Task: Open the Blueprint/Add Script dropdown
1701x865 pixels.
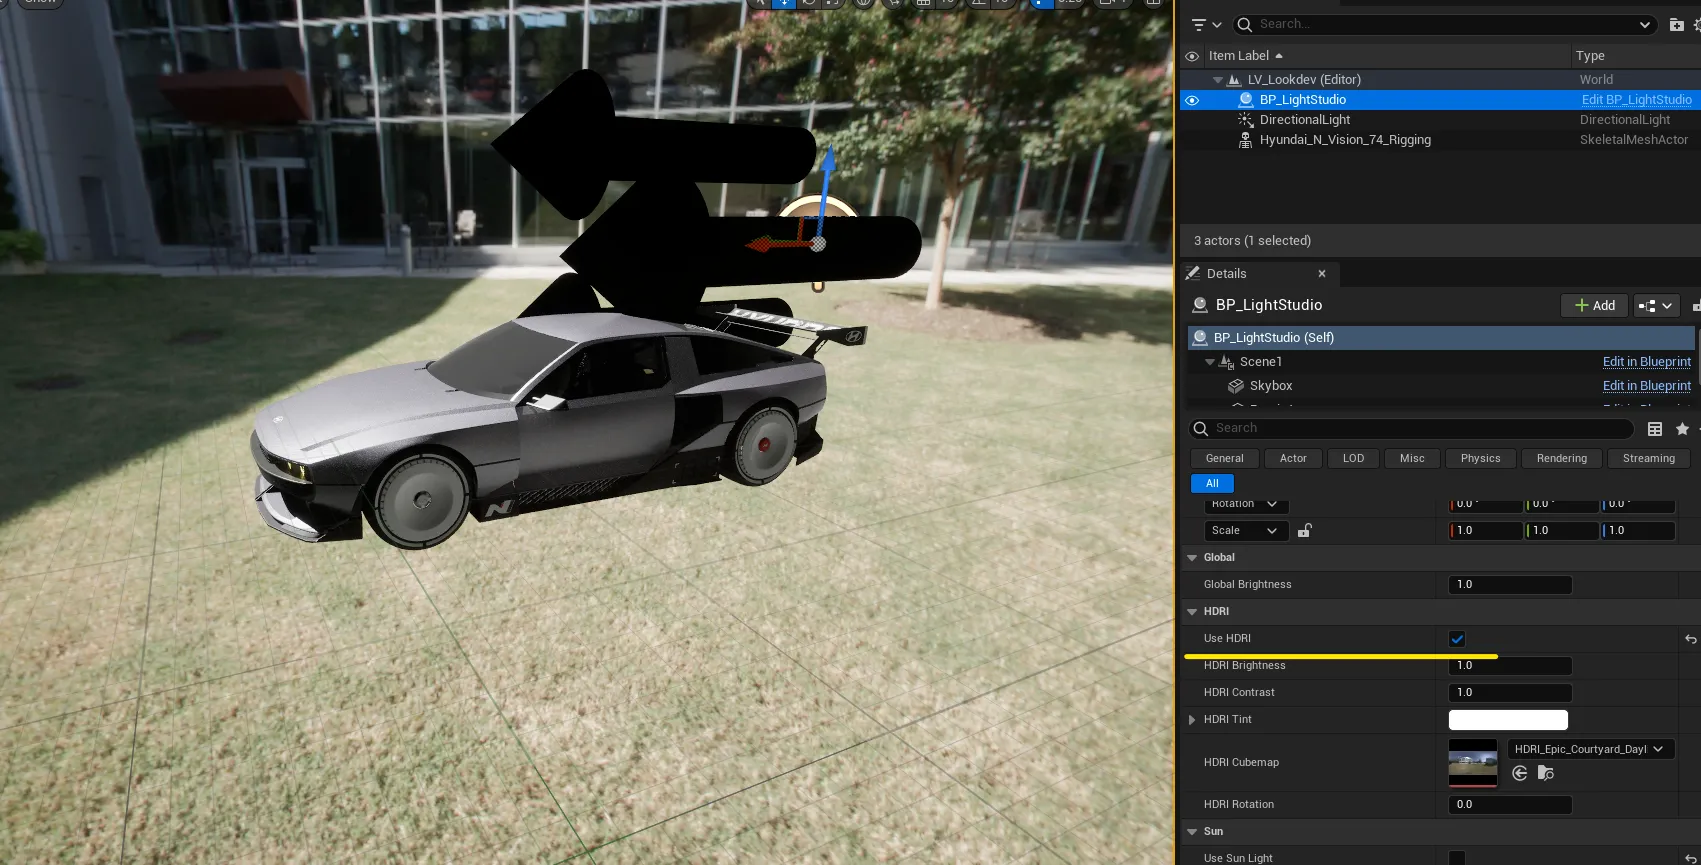Action: [x=1656, y=306]
